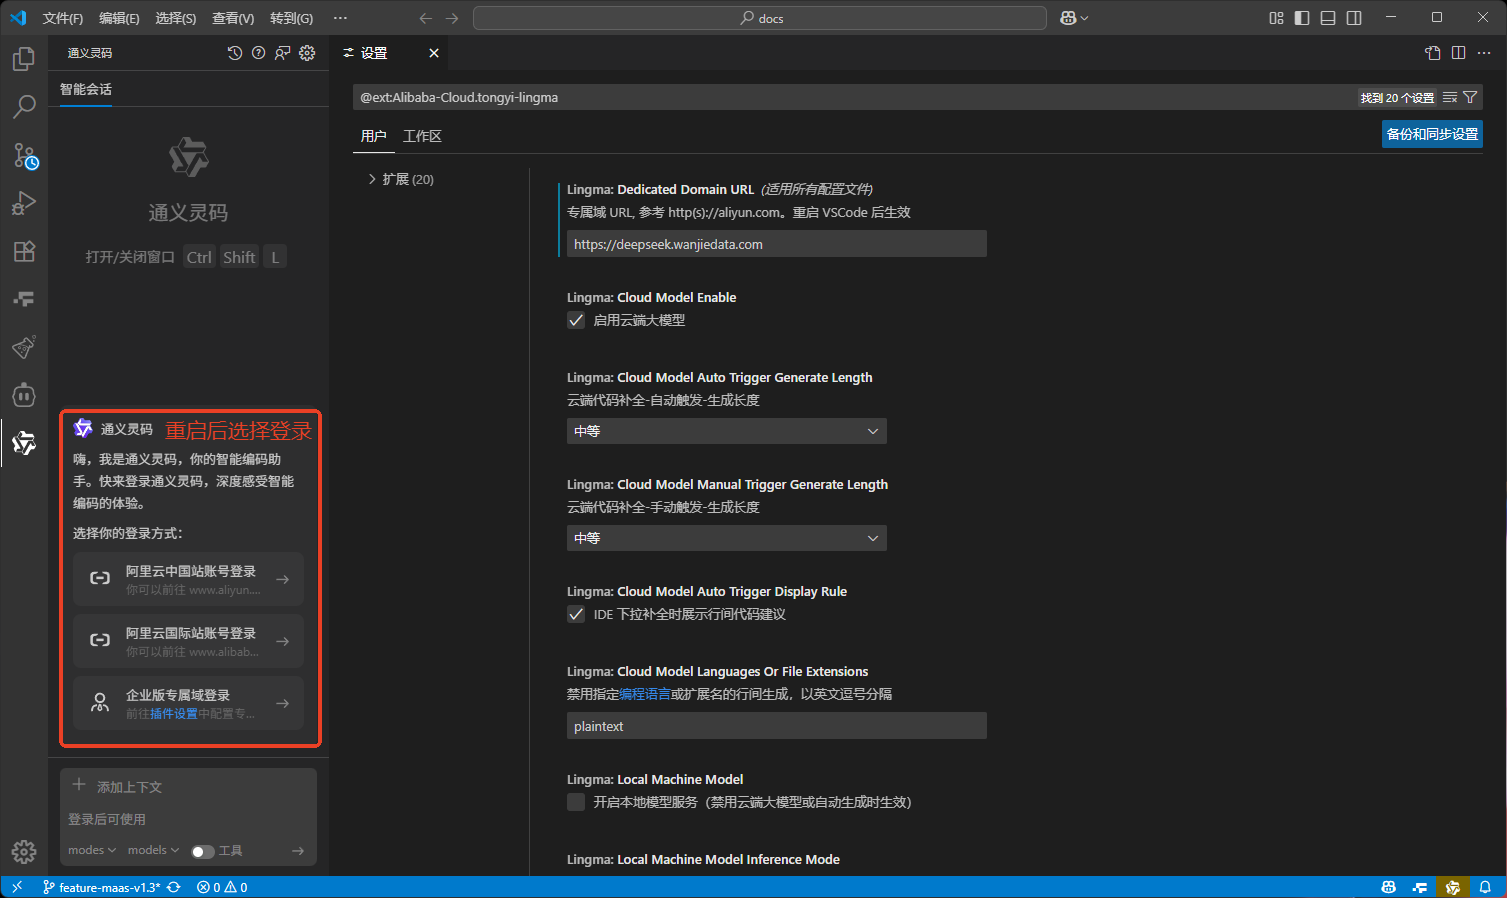Open the Extensions view
This screenshot has width=1507, height=898.
24,251
